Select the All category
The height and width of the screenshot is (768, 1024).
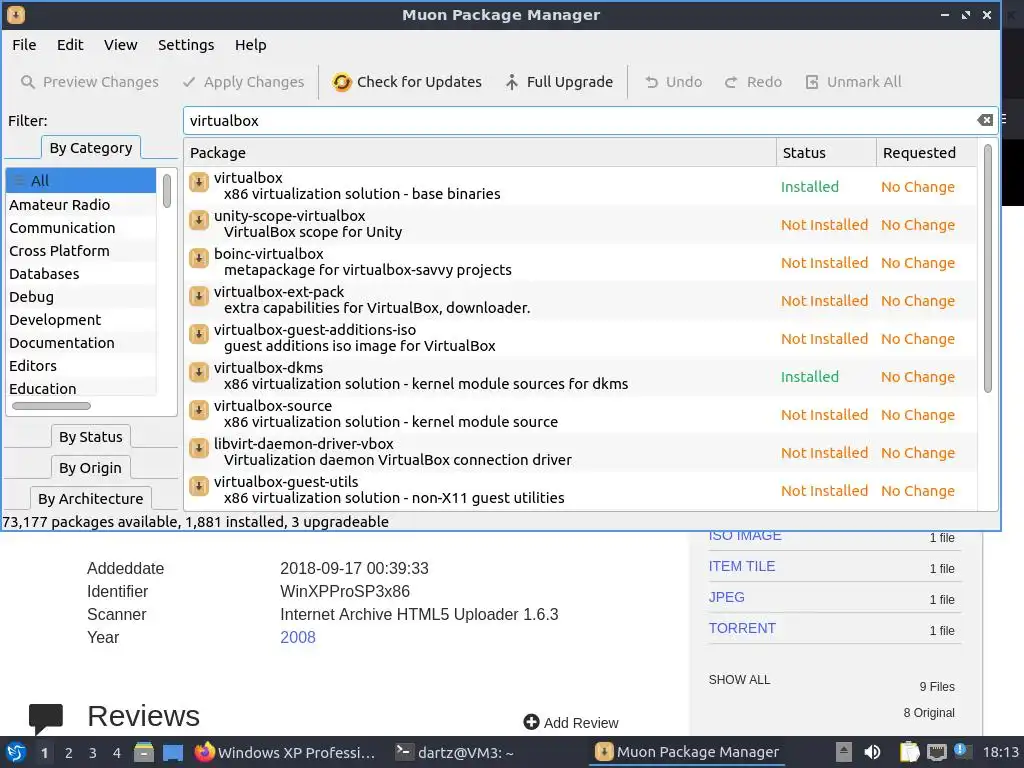[x=81, y=180]
